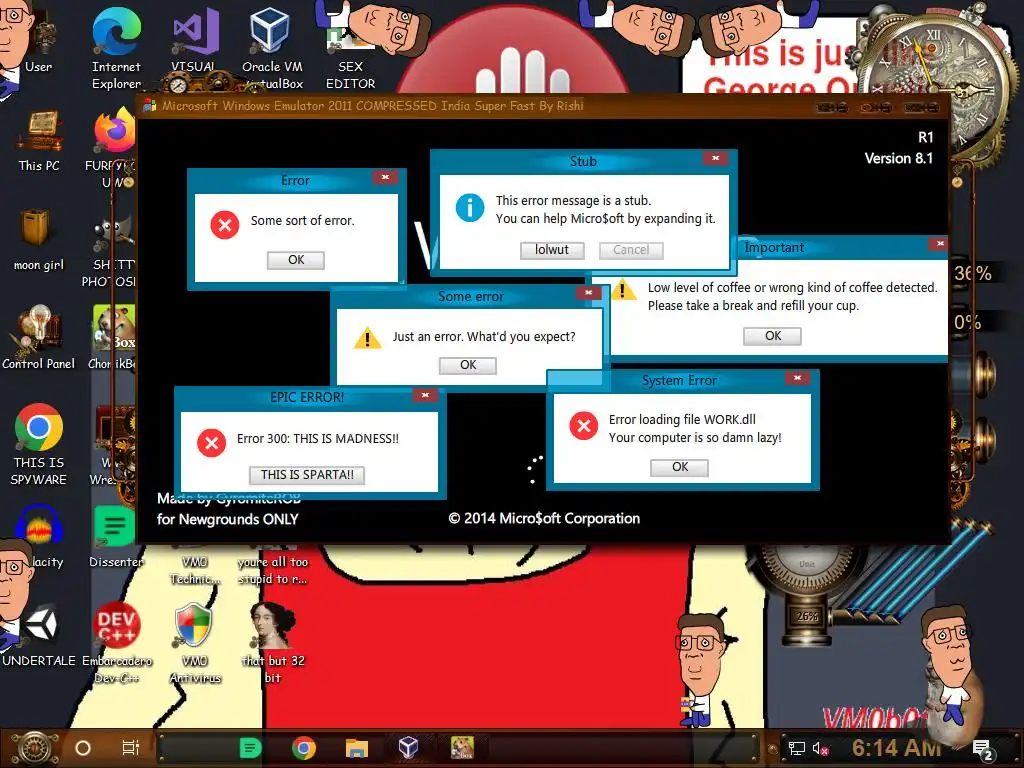Open Internet Explorer desktop shortcut

(x=116, y=46)
